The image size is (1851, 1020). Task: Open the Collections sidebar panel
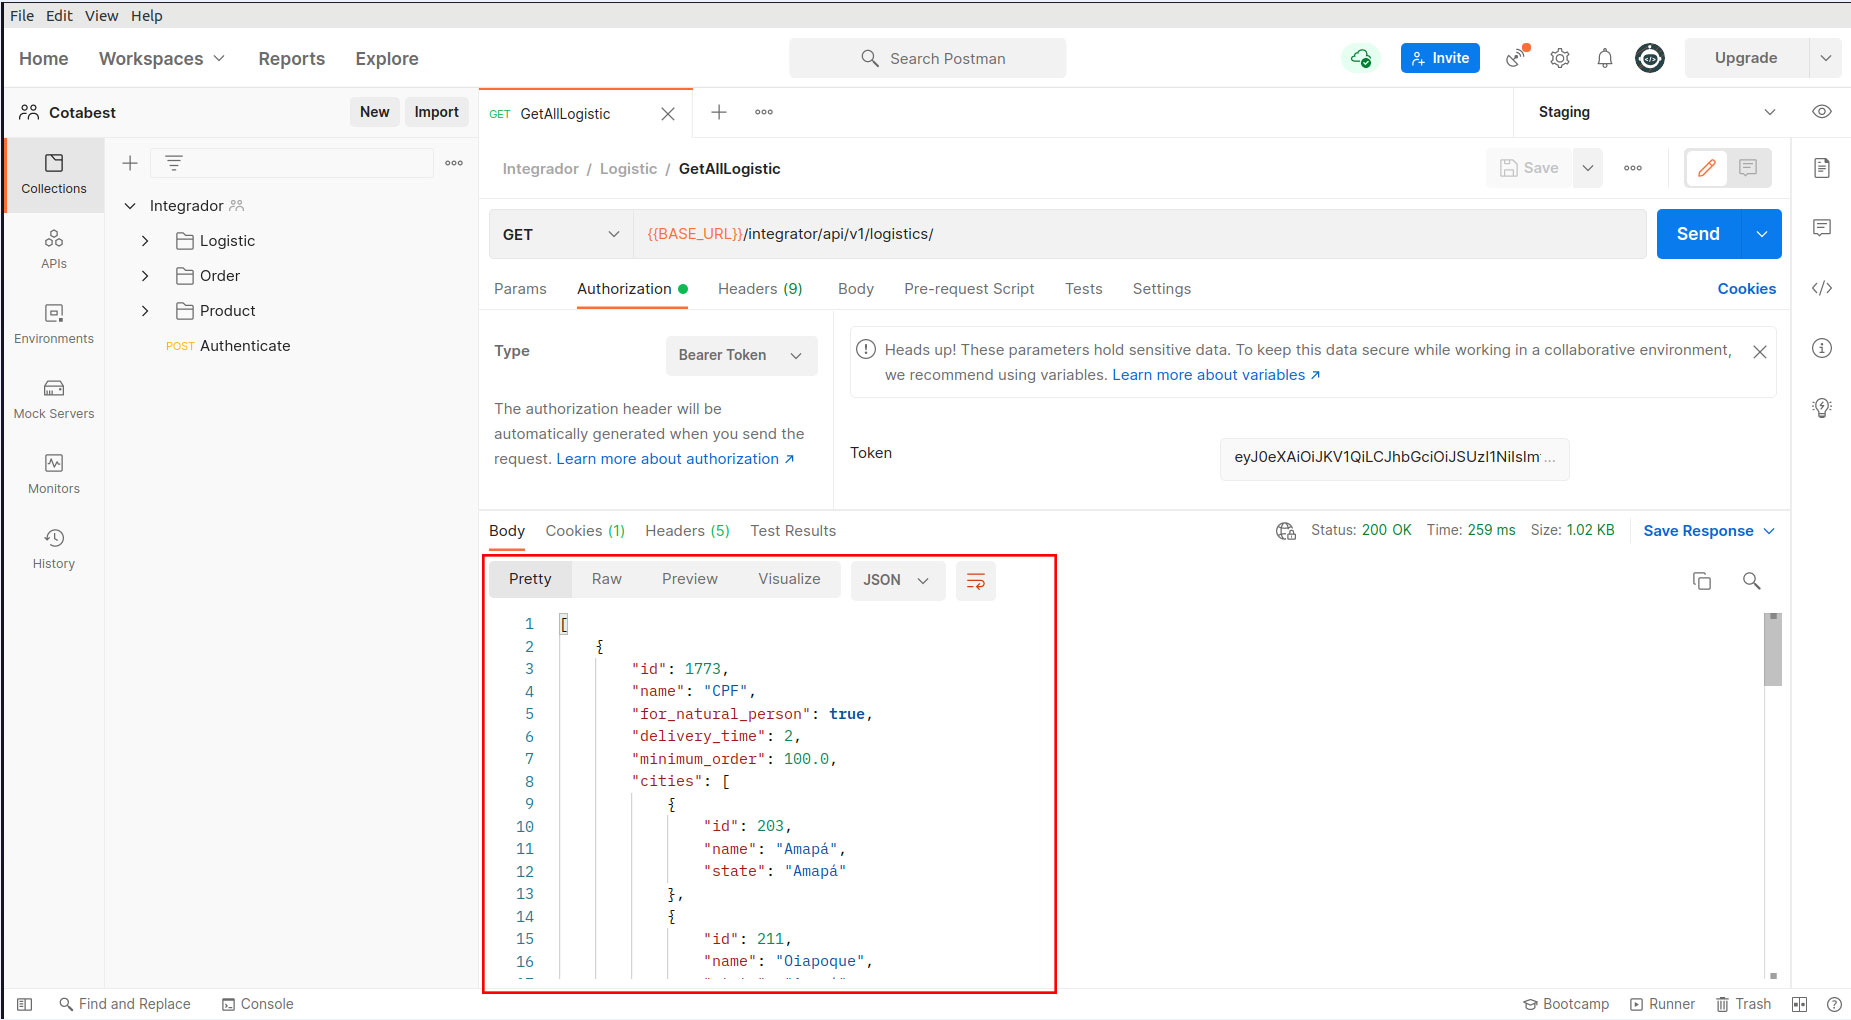54,174
